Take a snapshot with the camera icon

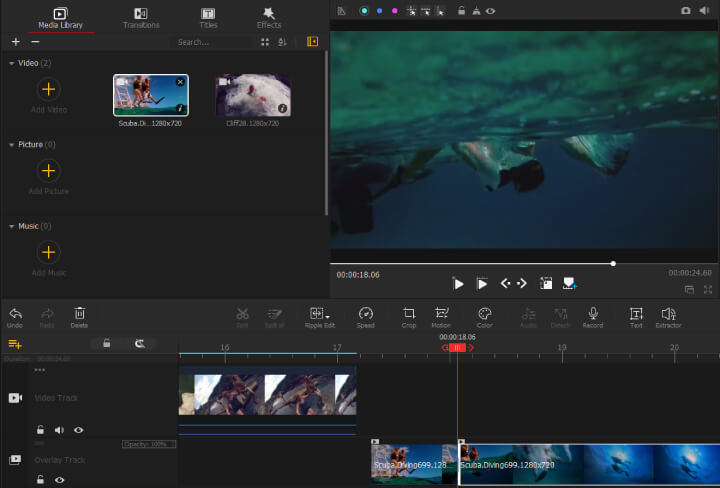(685, 10)
